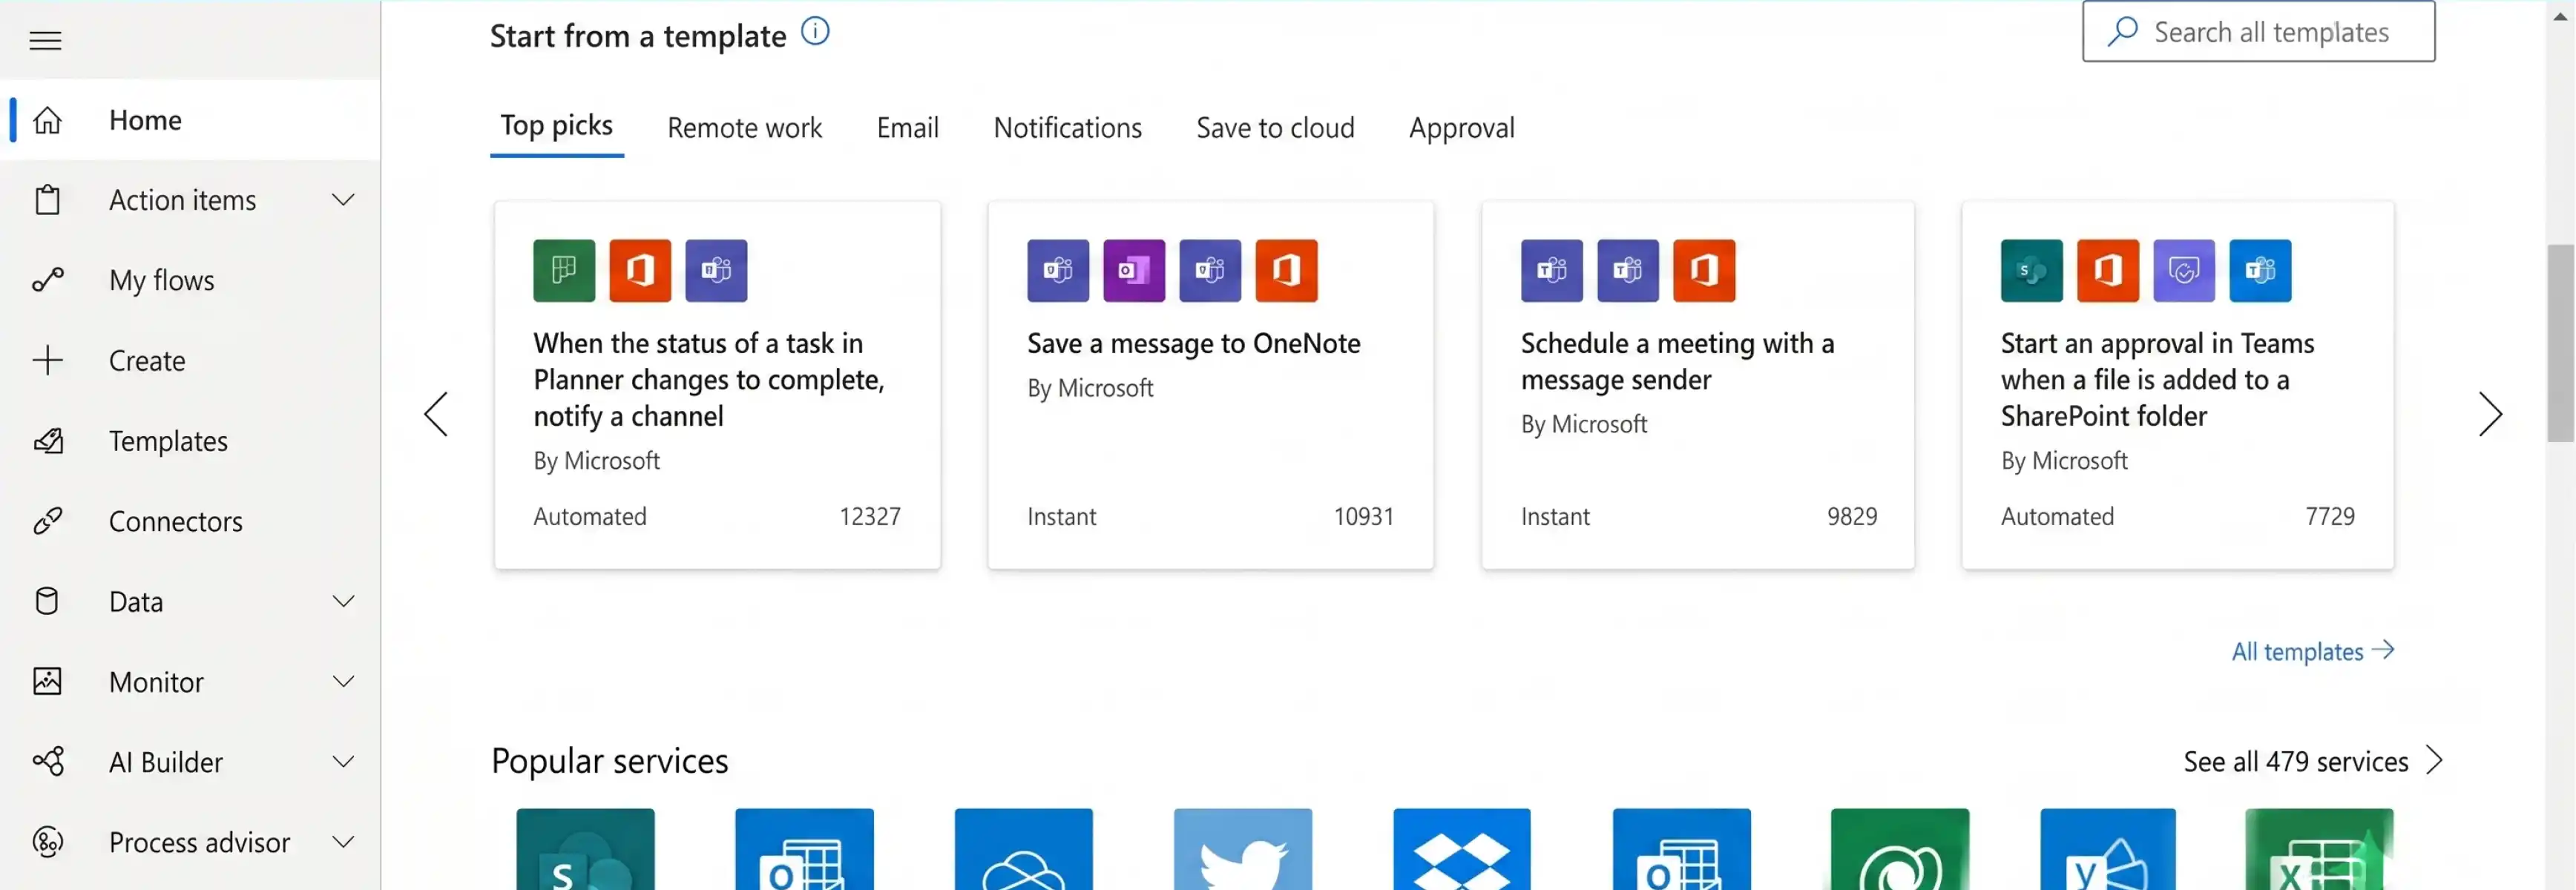Expand the Process advisor chevron
The image size is (2576, 890).
pos(343,842)
